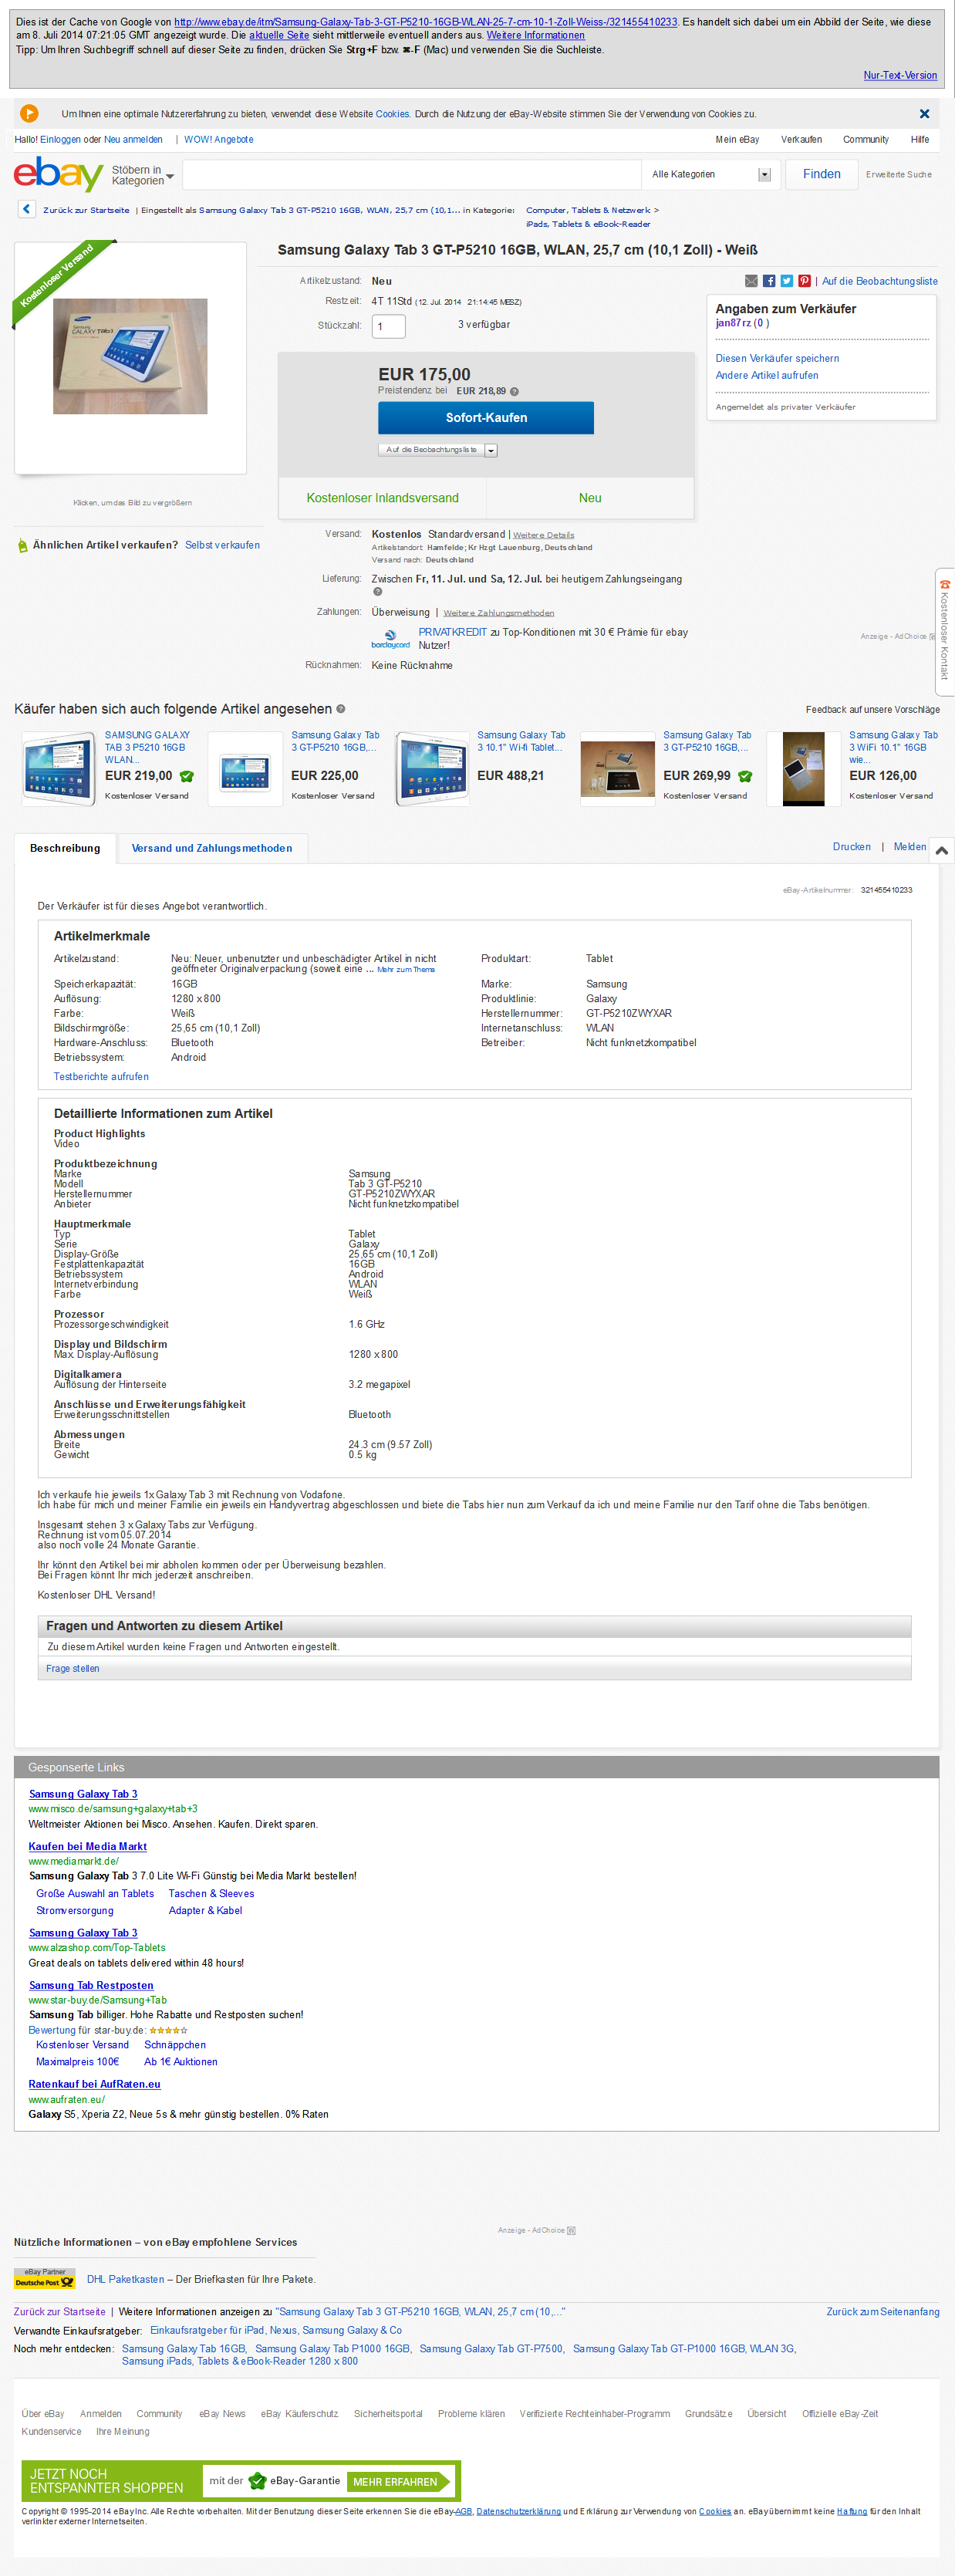
Task: Open the Einloggen link
Action: click(60, 140)
